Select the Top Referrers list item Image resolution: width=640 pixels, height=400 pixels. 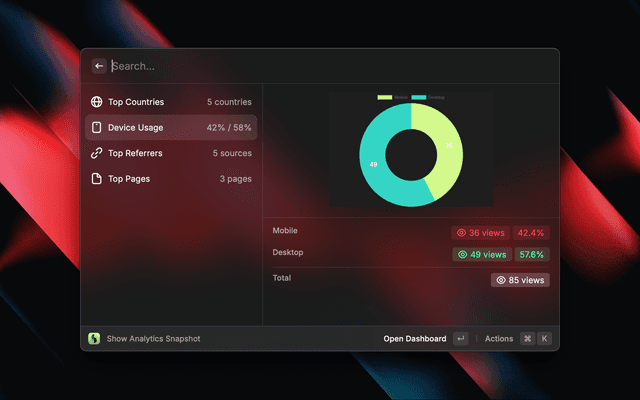tap(170, 154)
